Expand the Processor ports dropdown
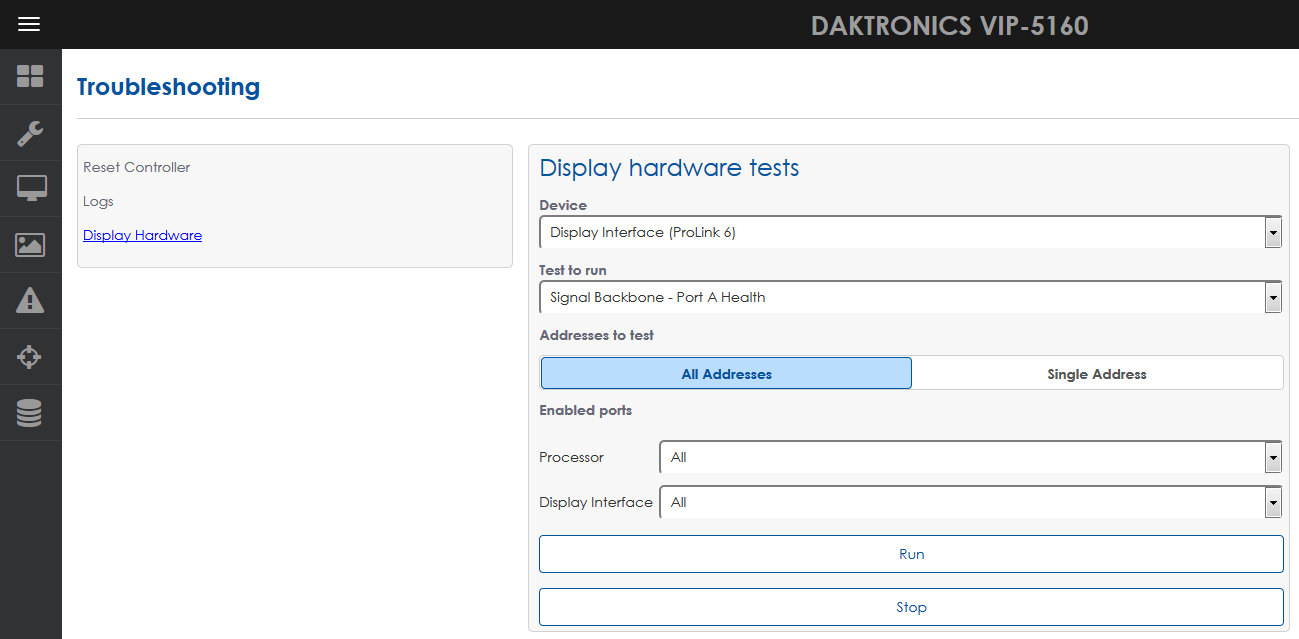 [970, 457]
